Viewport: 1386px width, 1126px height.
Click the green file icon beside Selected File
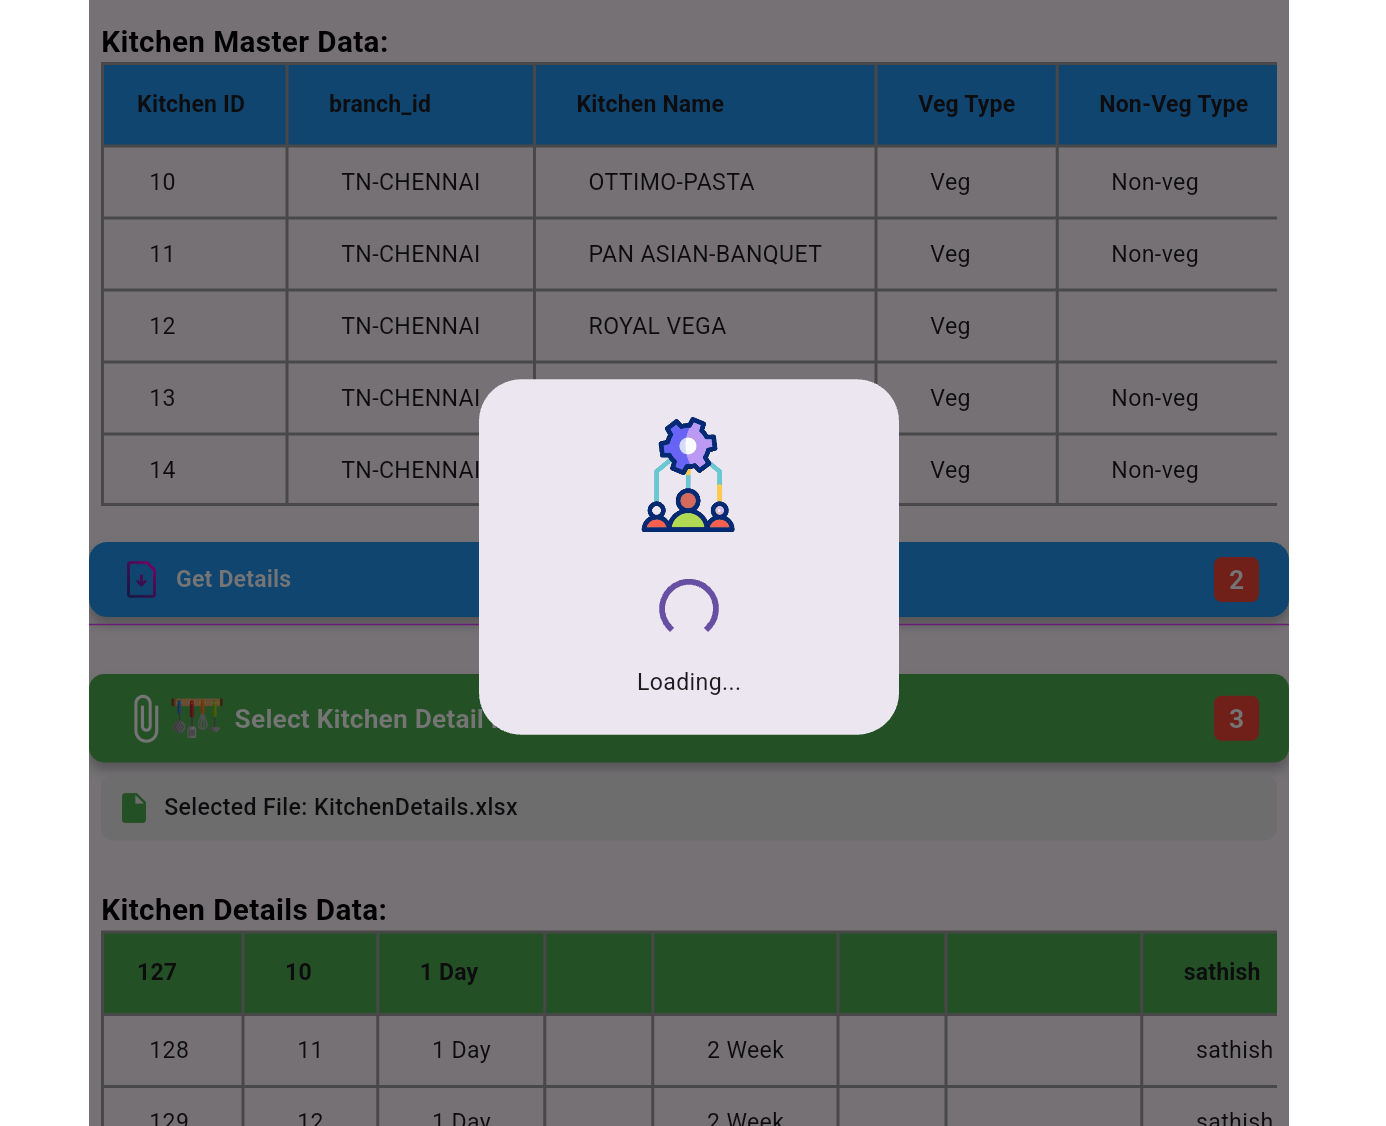[x=134, y=808]
